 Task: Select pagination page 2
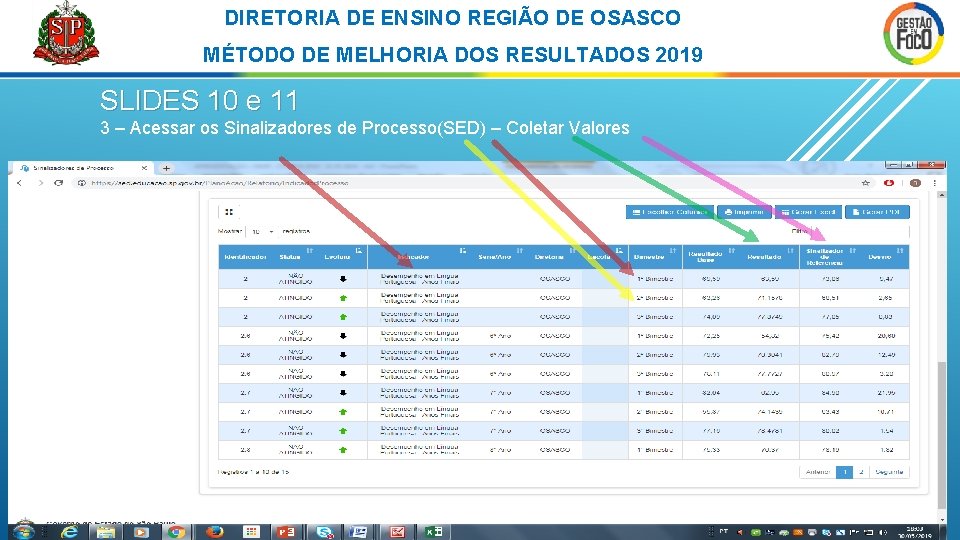[x=861, y=472]
